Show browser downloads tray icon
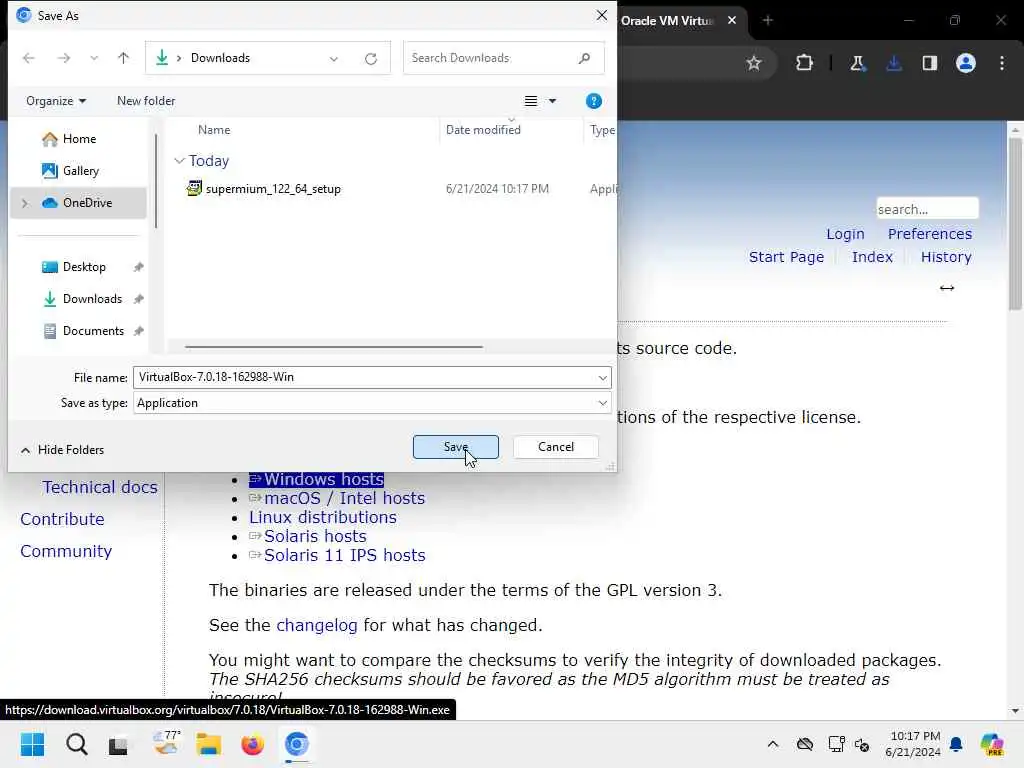The image size is (1024, 768). click(894, 63)
